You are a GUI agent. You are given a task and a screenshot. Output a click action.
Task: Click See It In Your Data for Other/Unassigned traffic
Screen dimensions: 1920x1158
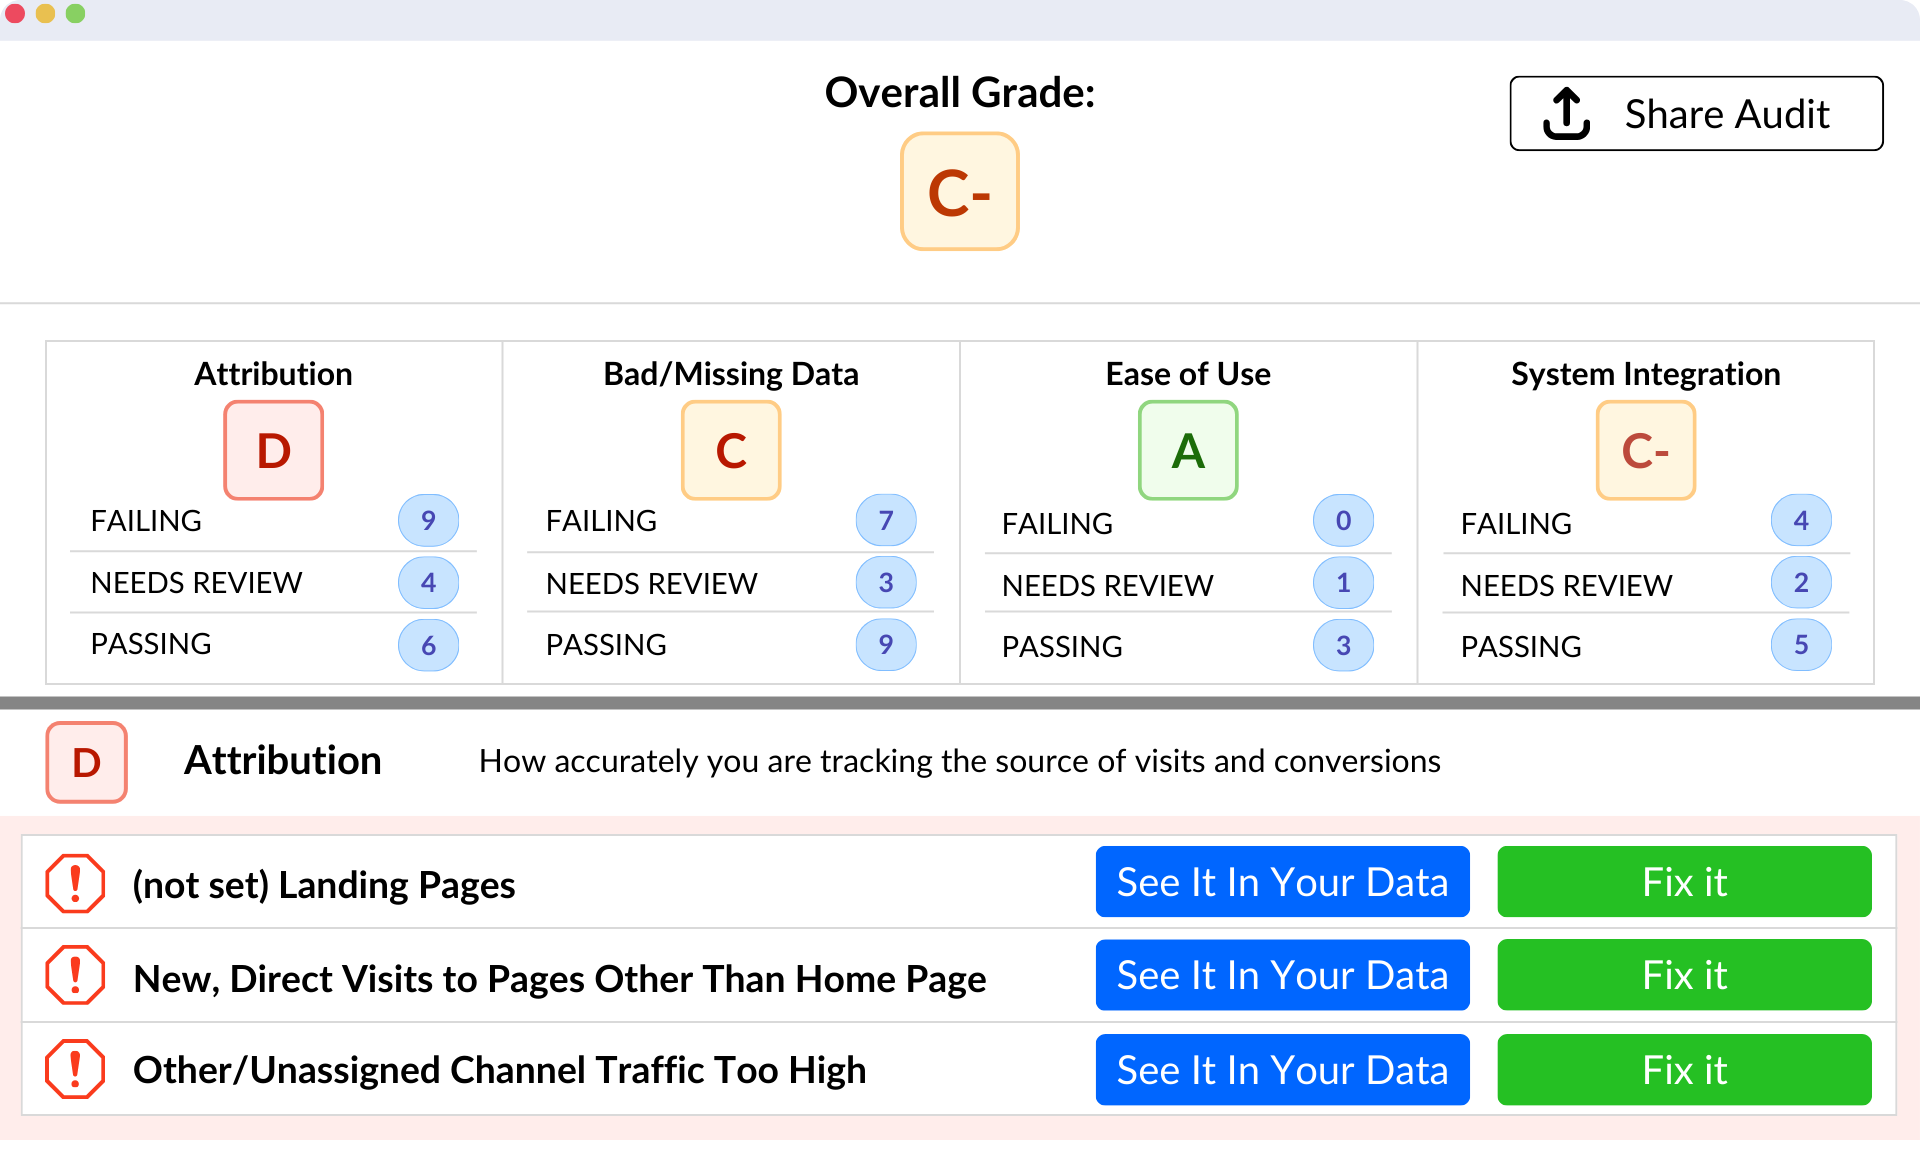pyautogui.click(x=1283, y=1069)
